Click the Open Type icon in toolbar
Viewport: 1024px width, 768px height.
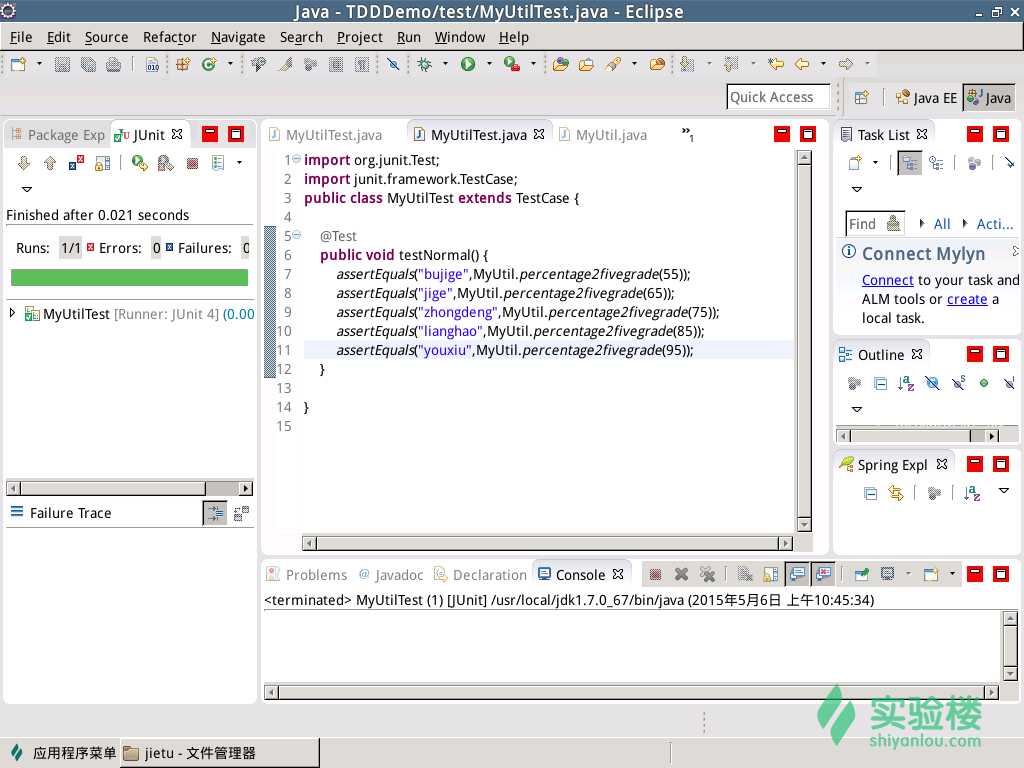tap(560, 64)
